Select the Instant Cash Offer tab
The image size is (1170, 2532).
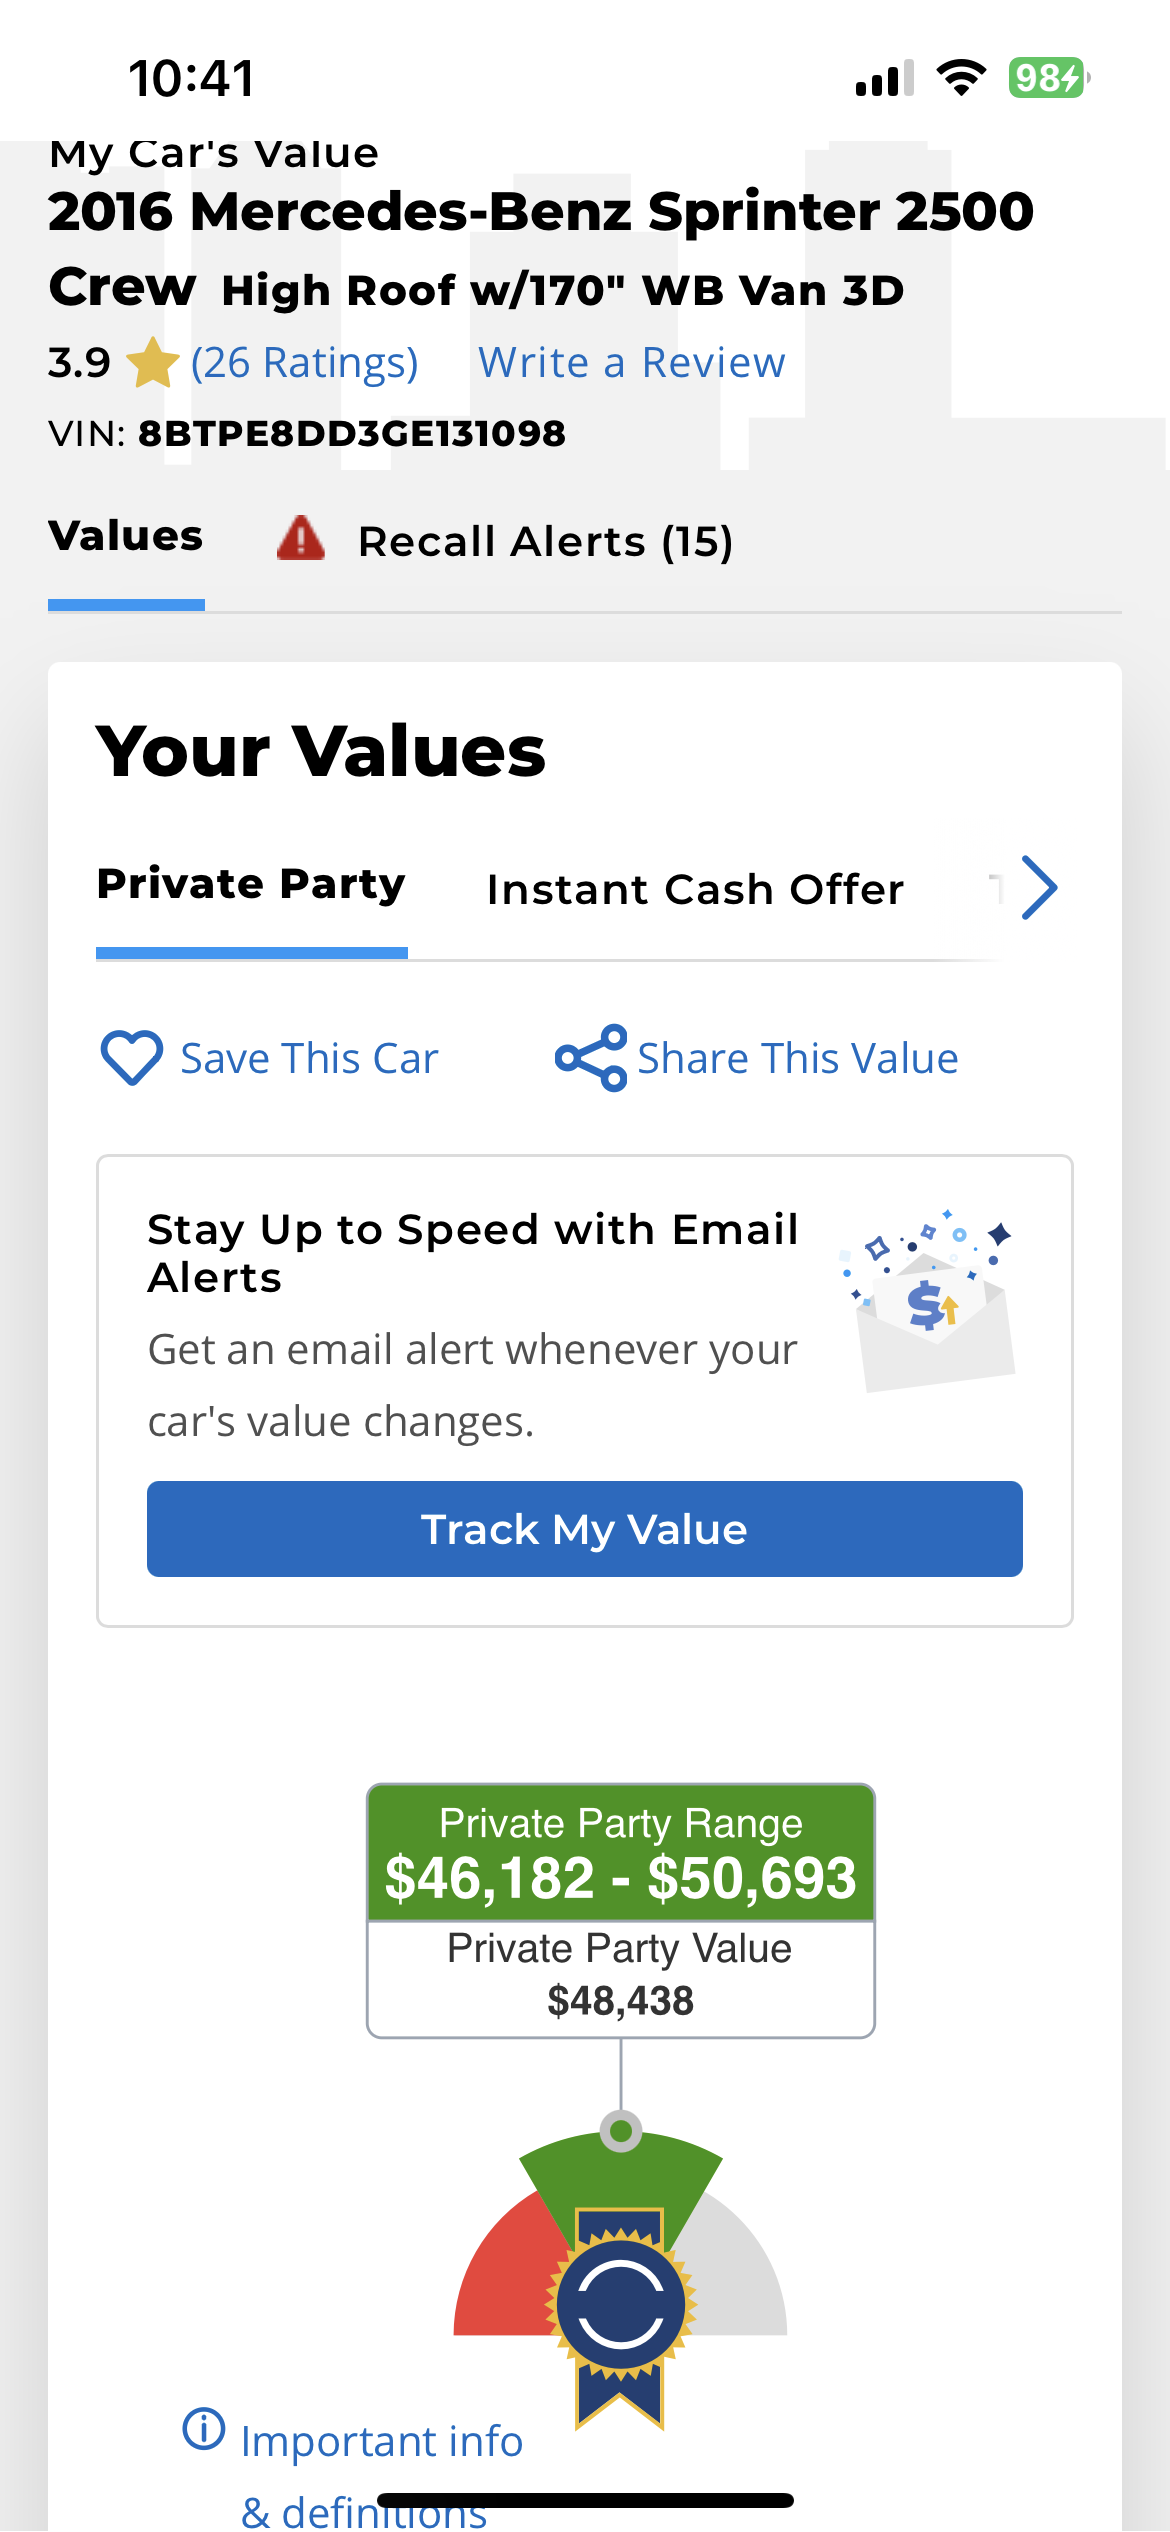coord(695,889)
